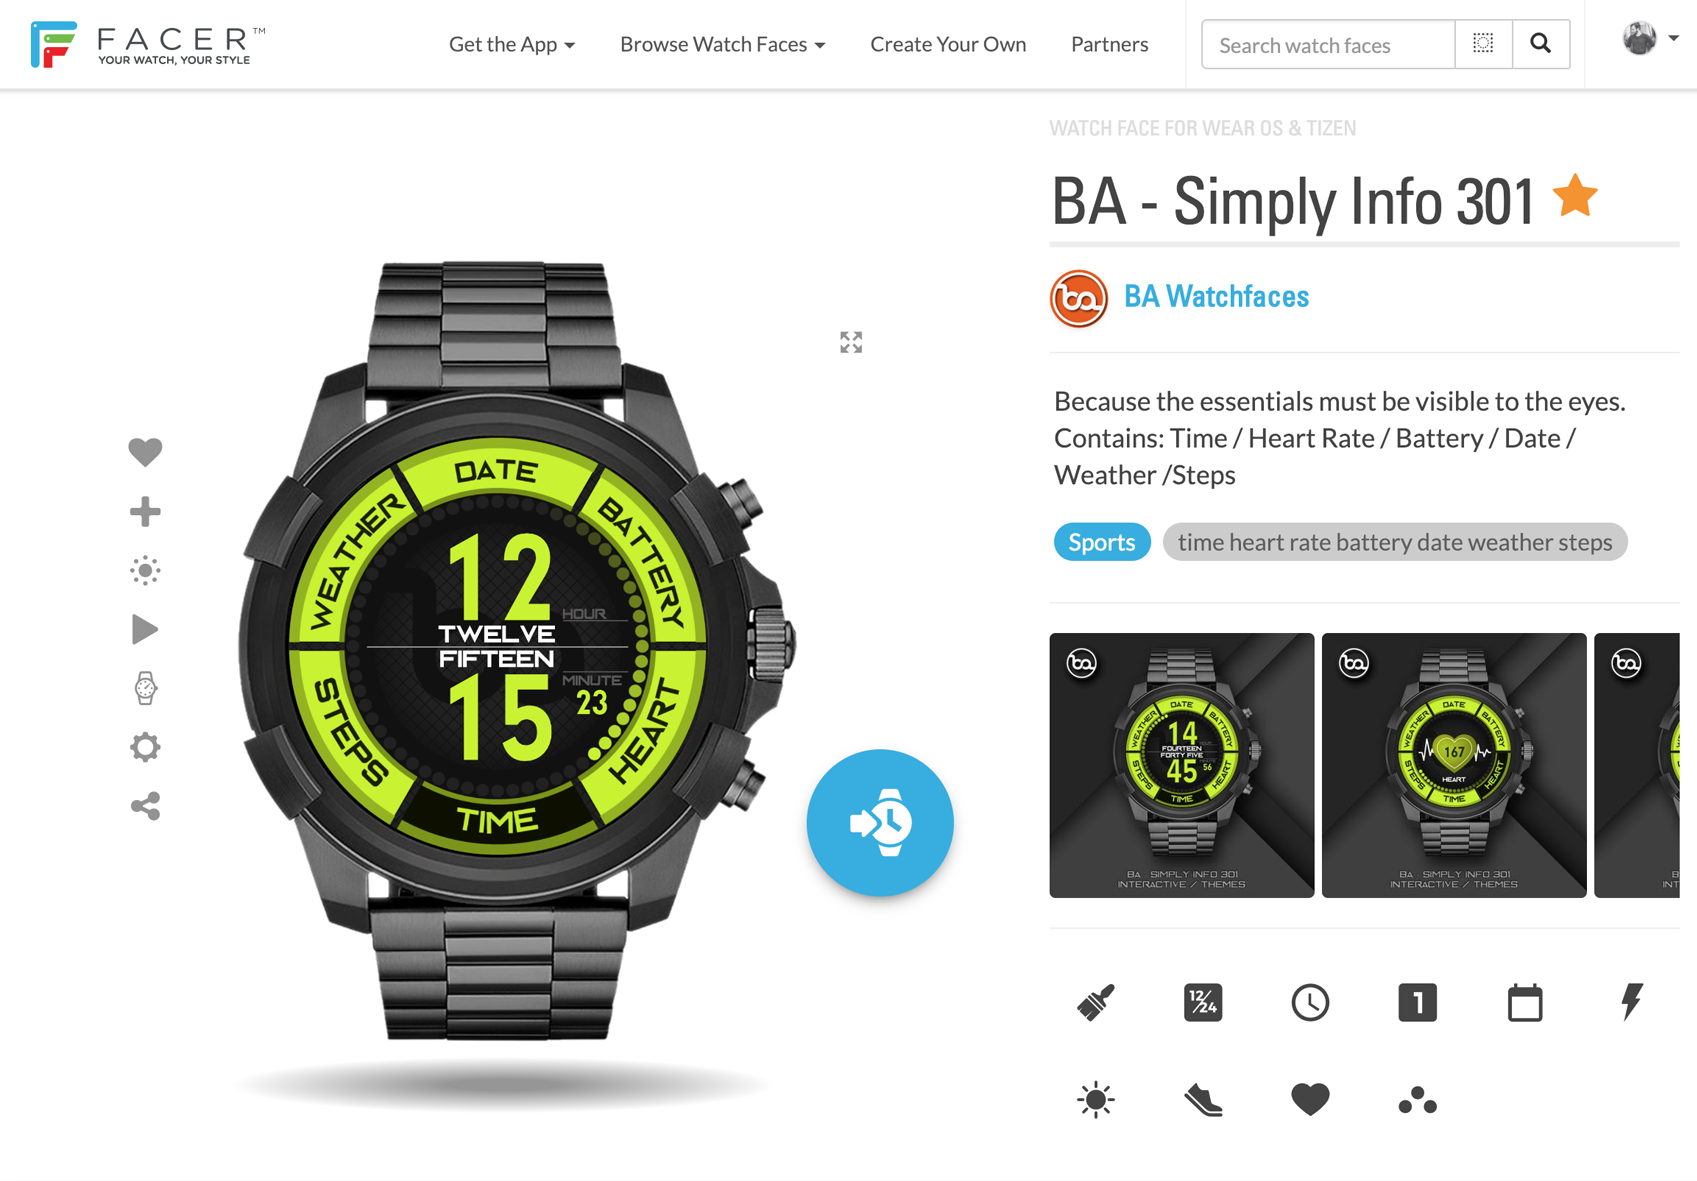
Task: Open BA Watchfaces designer profile link
Action: tap(1216, 296)
